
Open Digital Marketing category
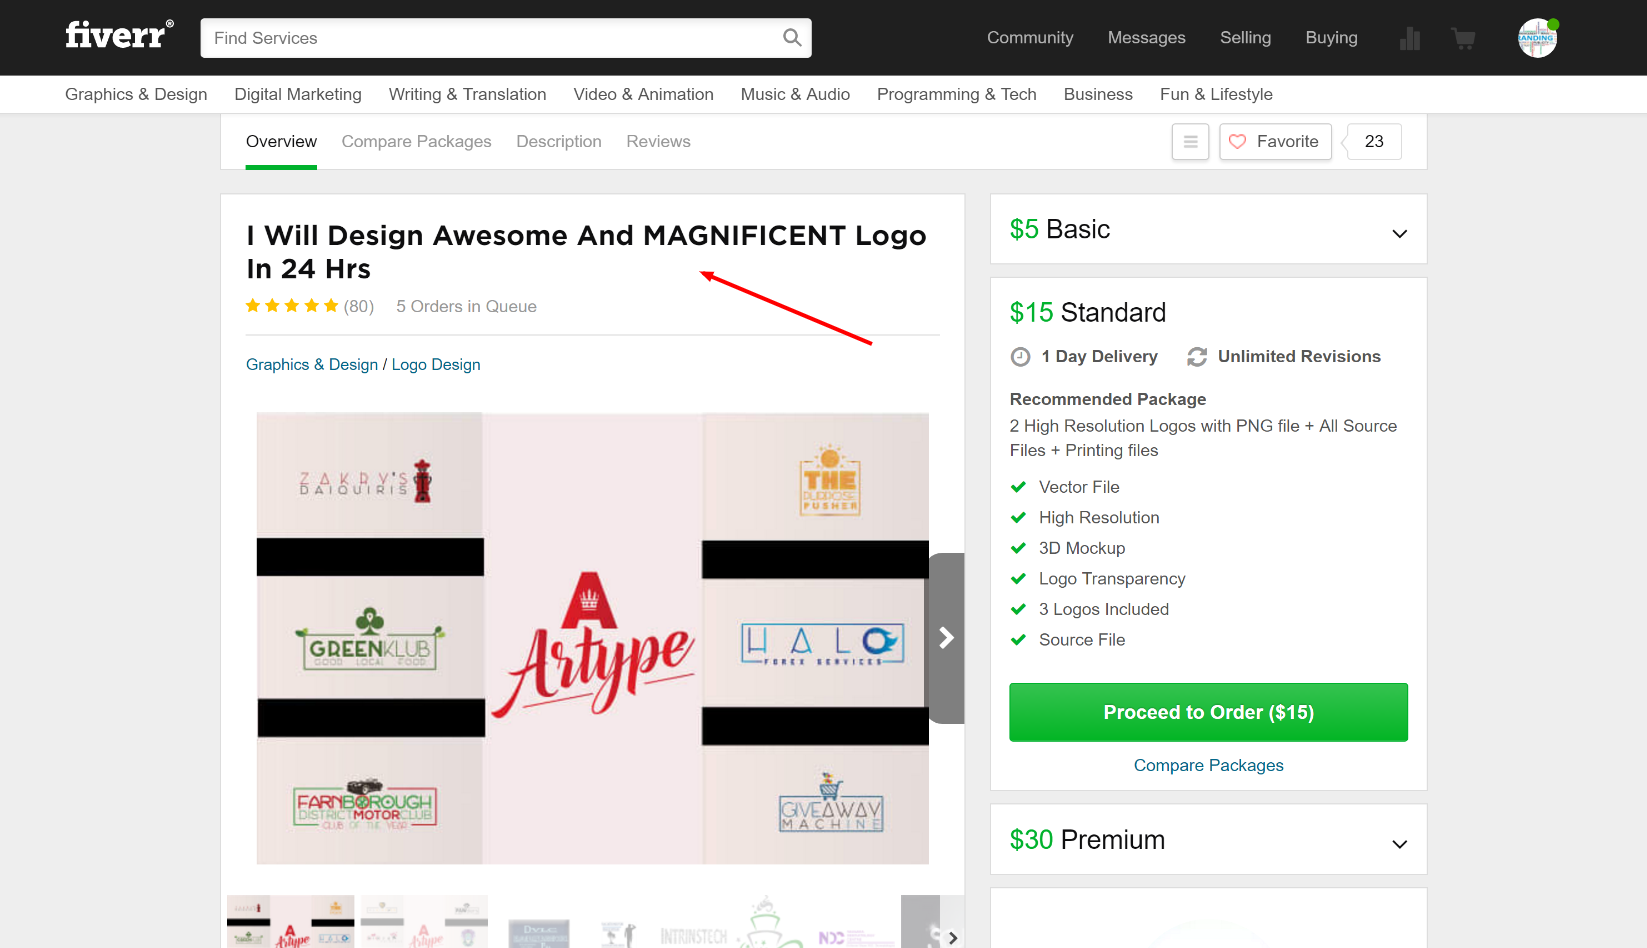point(298,94)
